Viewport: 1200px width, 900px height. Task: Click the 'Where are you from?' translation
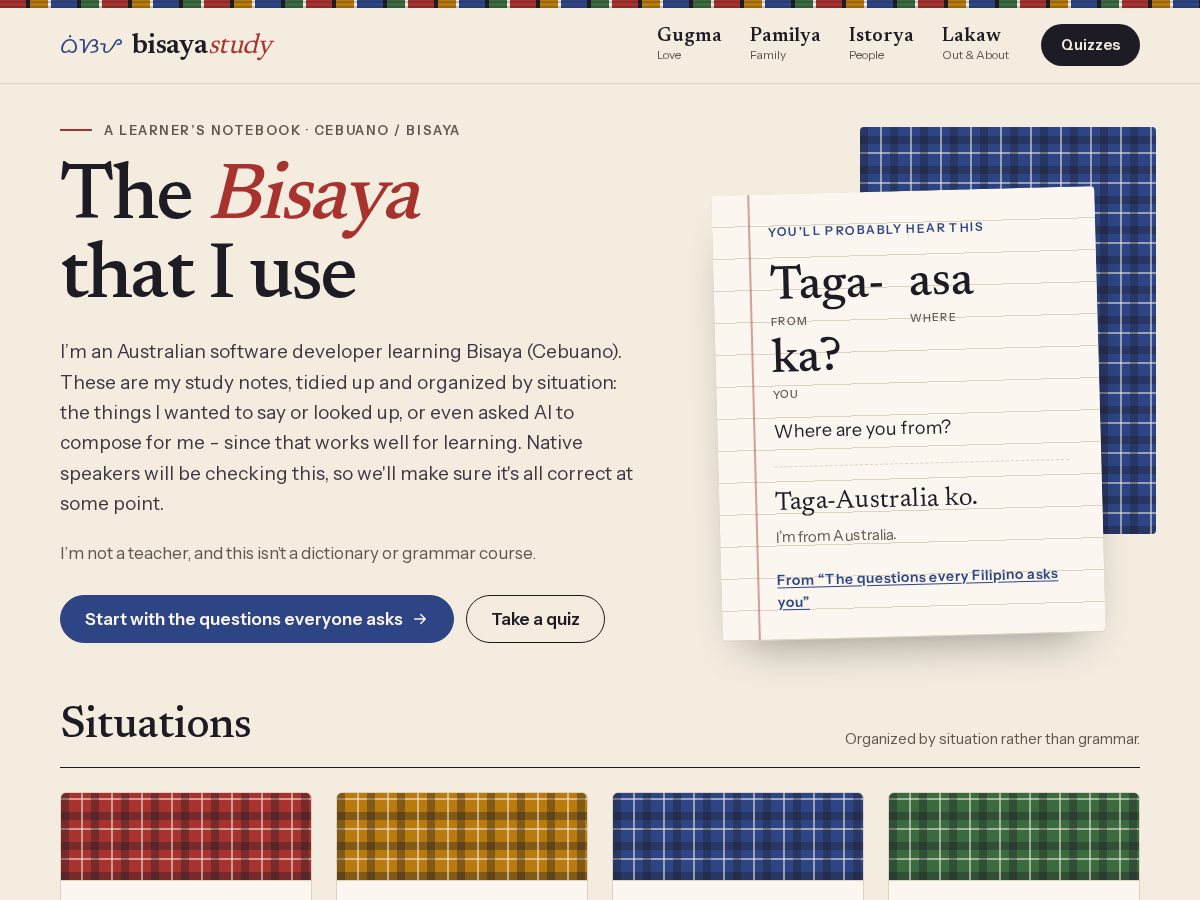(x=862, y=429)
